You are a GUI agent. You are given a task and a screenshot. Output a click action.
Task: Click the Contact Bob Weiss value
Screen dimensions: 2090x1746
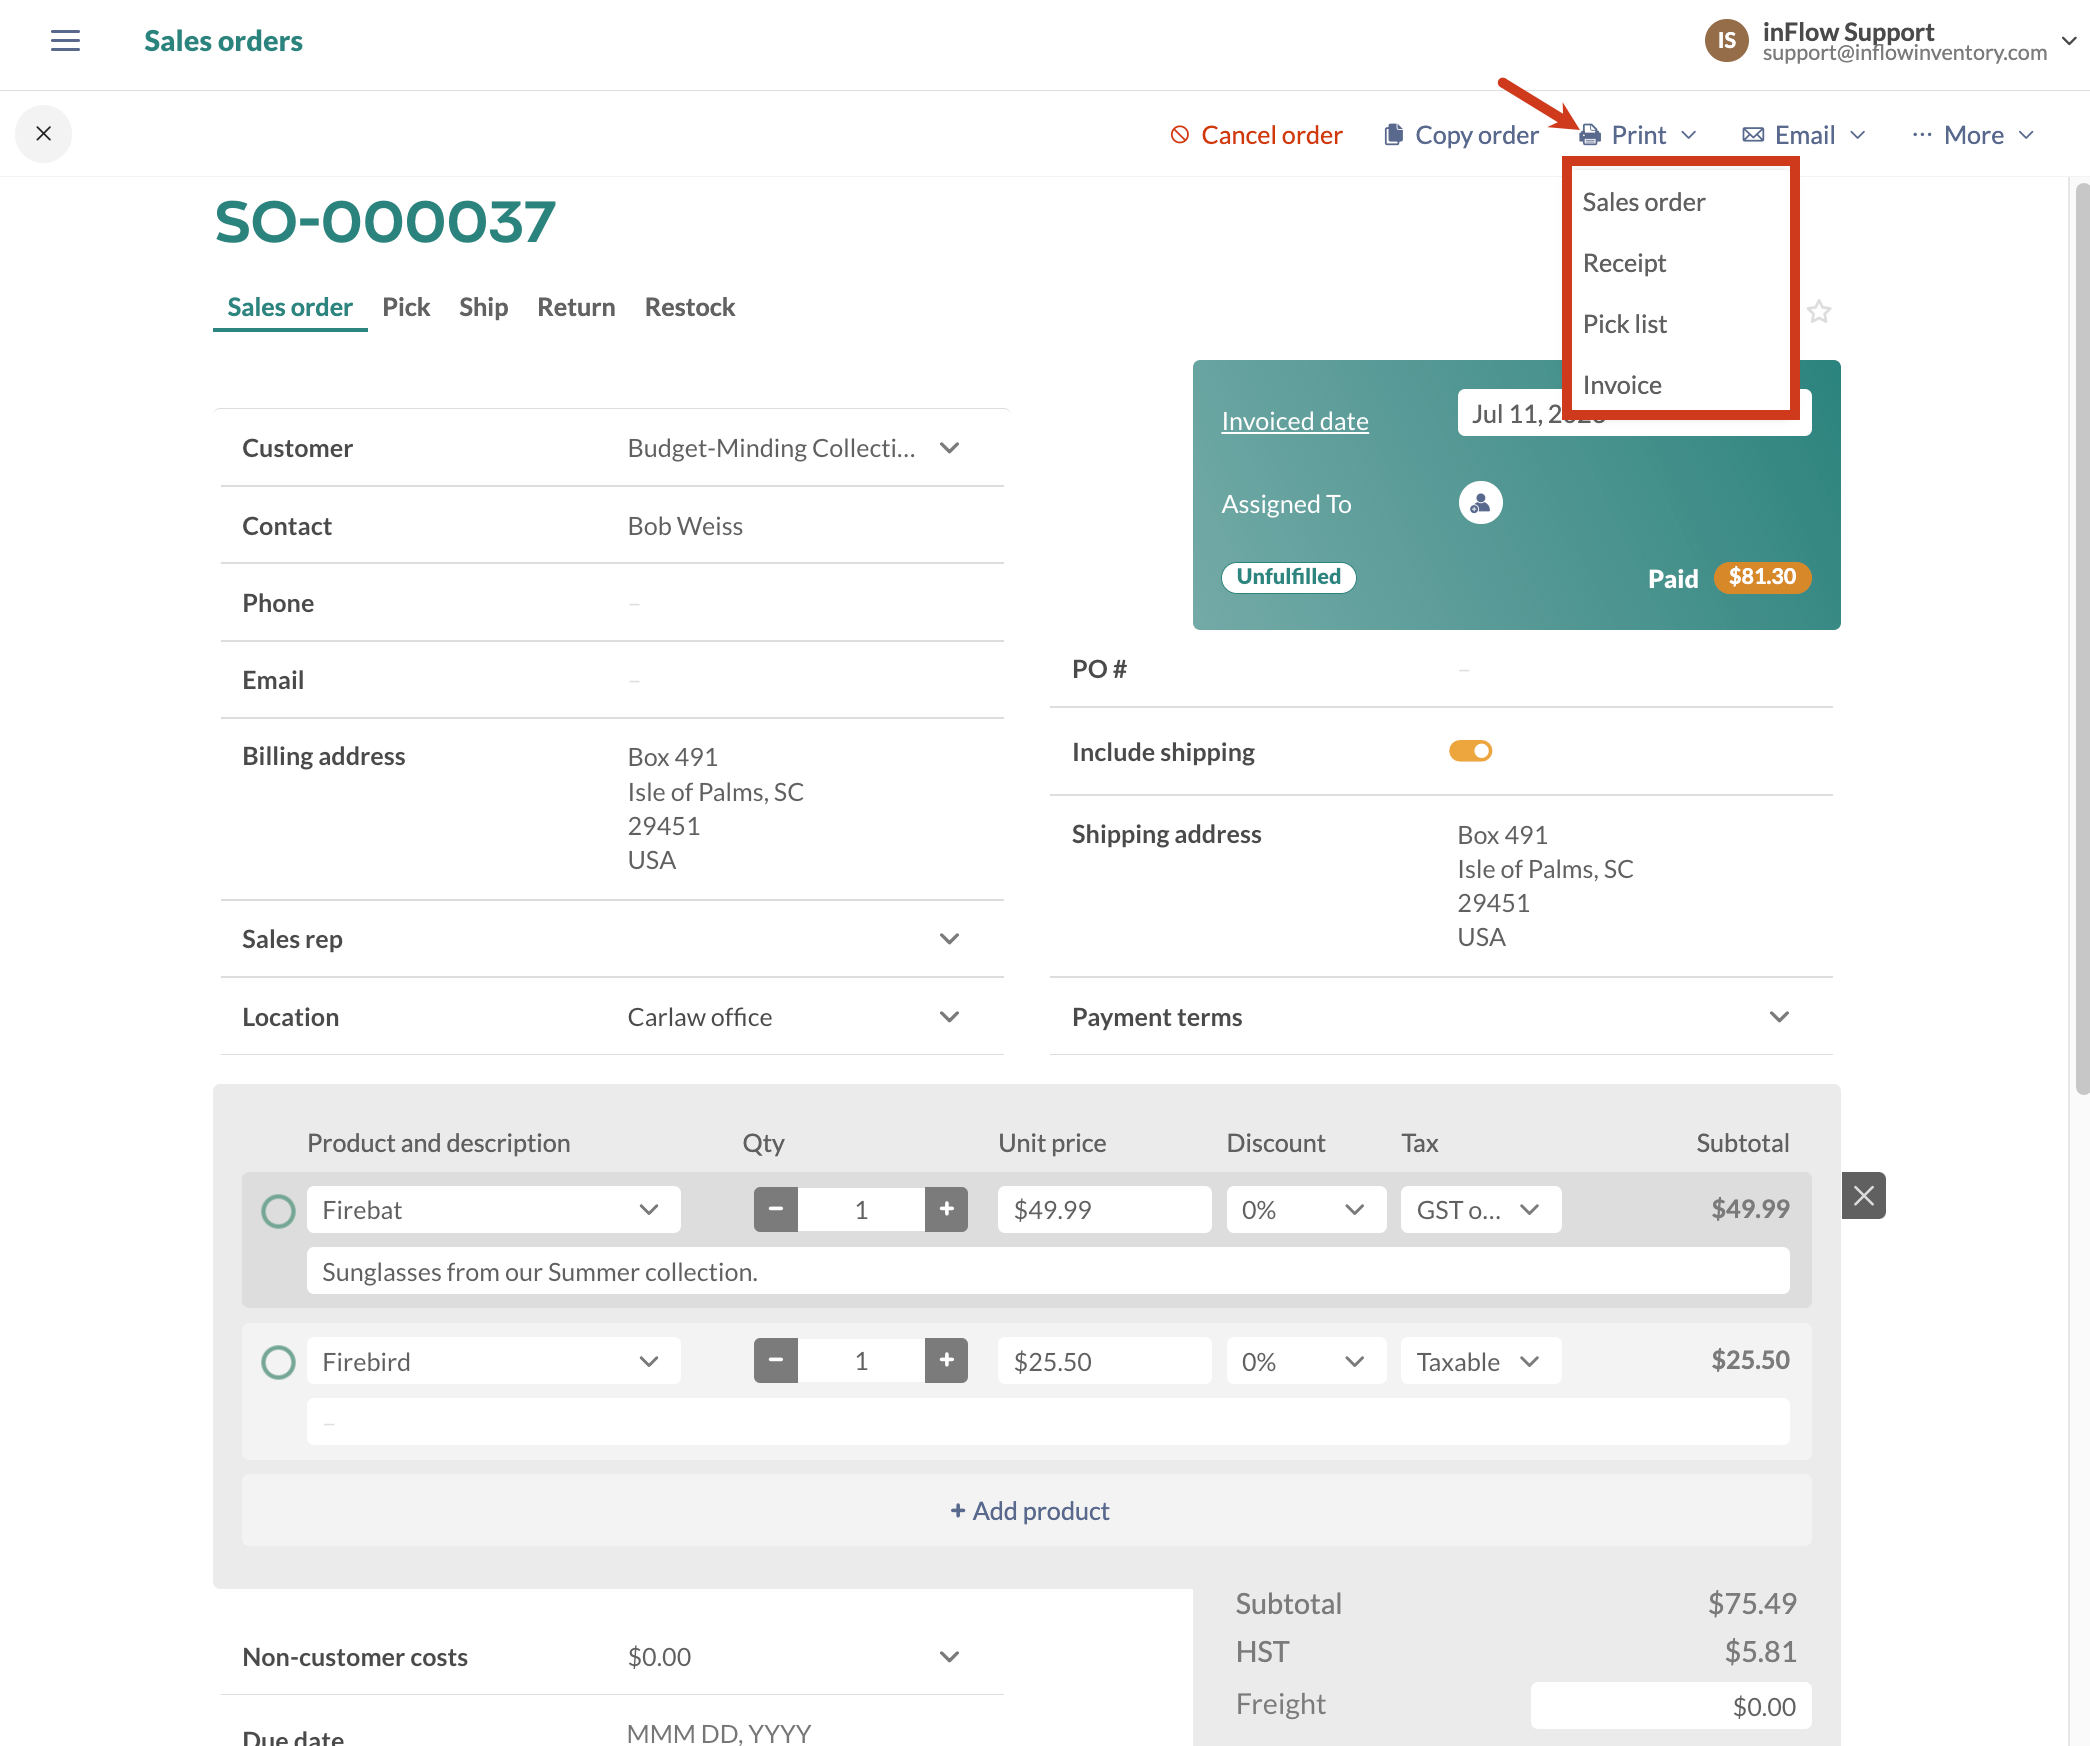(x=685, y=526)
